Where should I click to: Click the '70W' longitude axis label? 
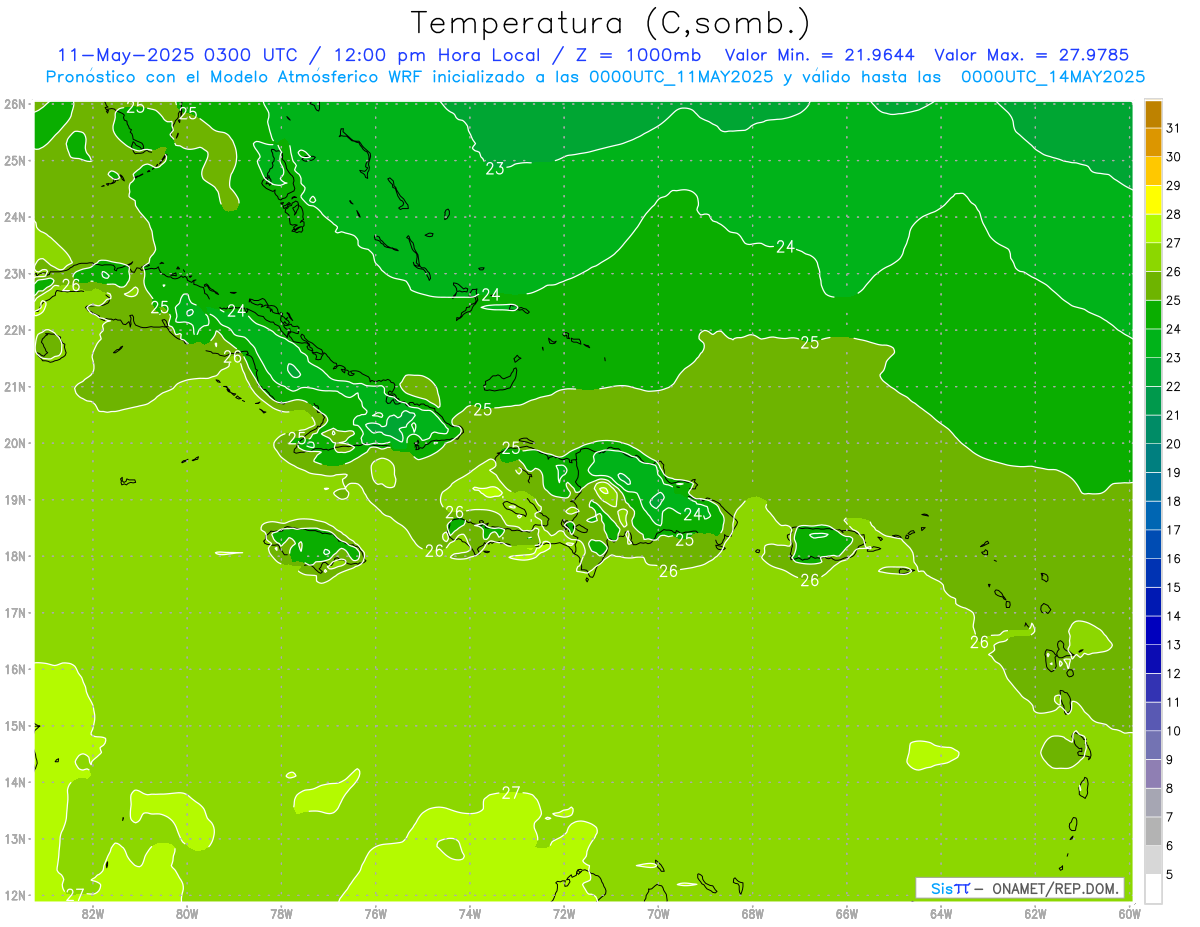click(658, 913)
